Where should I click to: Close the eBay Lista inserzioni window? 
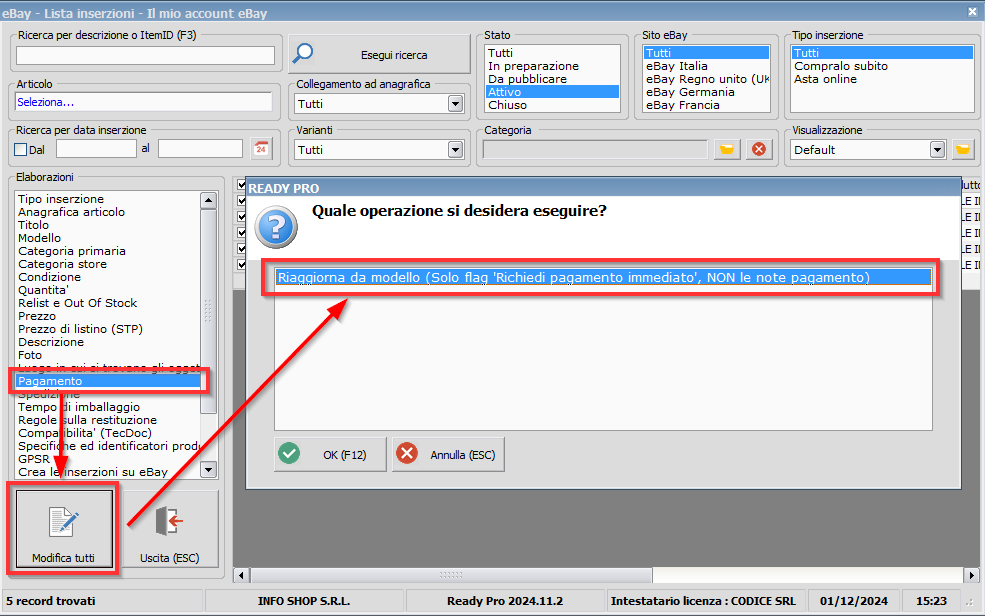click(x=972, y=11)
